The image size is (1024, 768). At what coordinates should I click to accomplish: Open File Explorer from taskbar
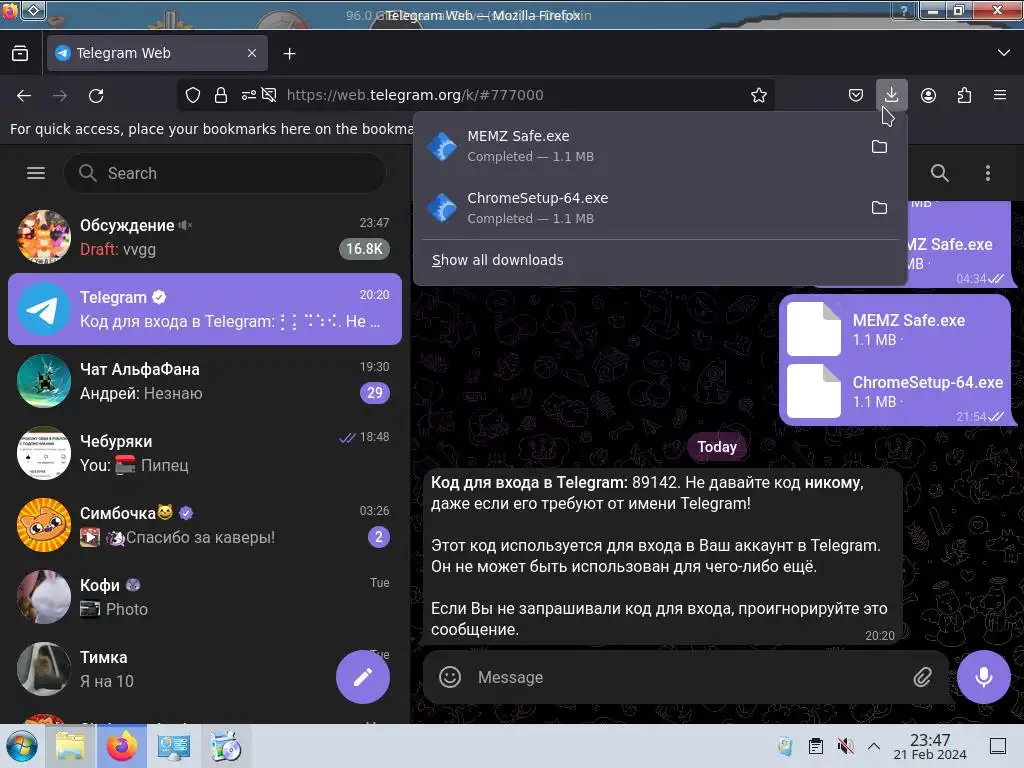click(70, 746)
